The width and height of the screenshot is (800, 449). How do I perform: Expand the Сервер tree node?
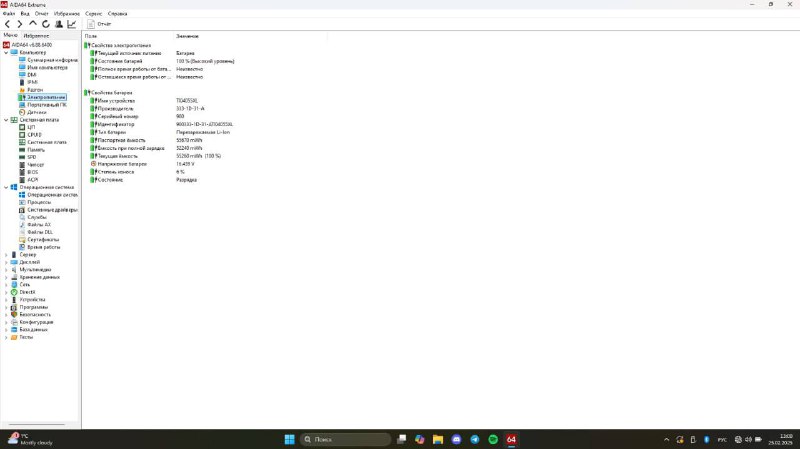[x=4, y=254]
